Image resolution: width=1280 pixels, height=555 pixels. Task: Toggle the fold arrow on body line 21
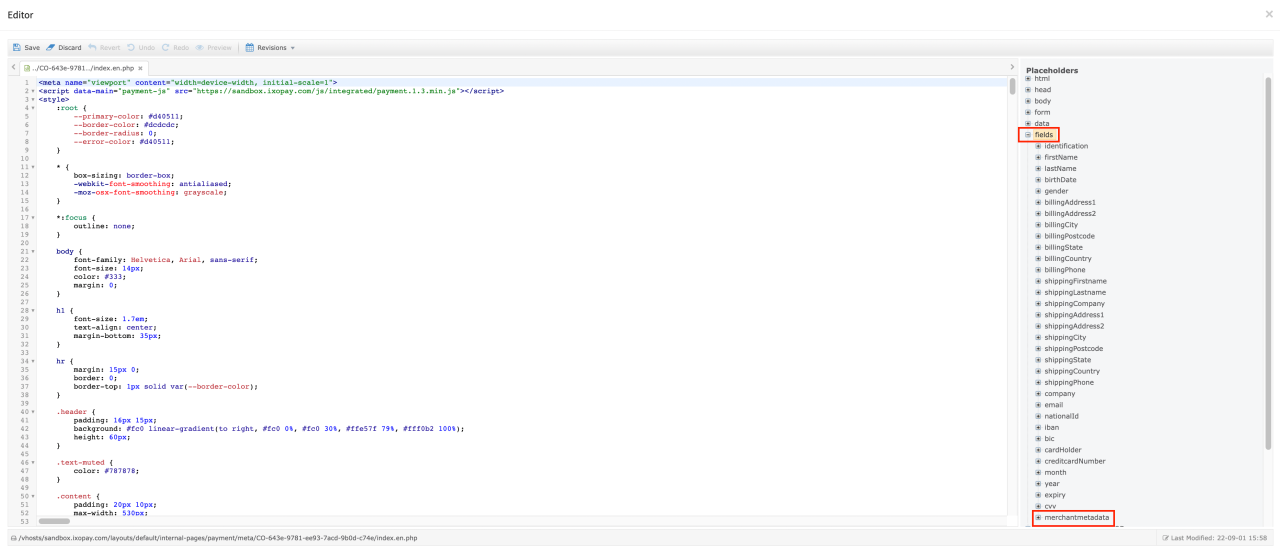(x=34, y=251)
